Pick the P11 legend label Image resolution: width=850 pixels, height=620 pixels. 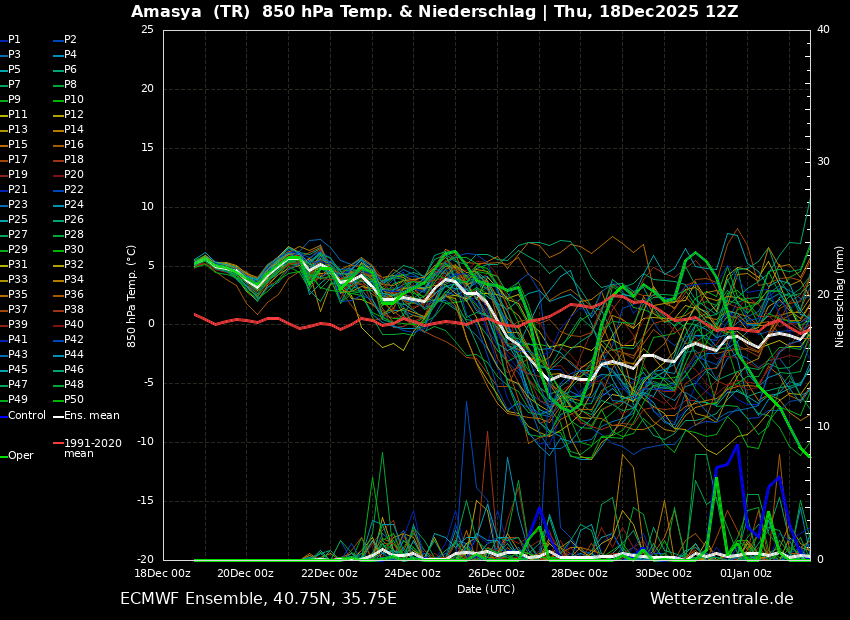click(17, 114)
